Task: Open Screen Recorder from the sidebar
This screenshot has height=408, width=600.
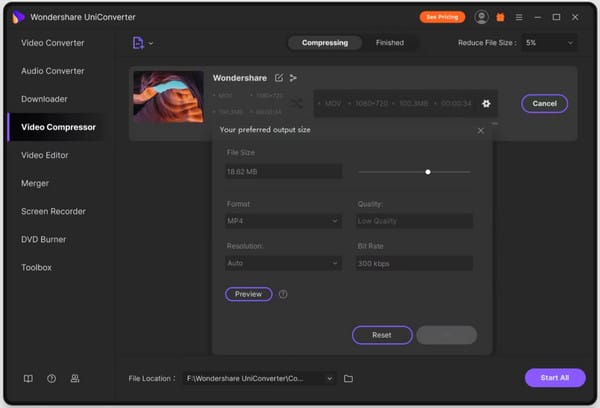Action: click(53, 211)
